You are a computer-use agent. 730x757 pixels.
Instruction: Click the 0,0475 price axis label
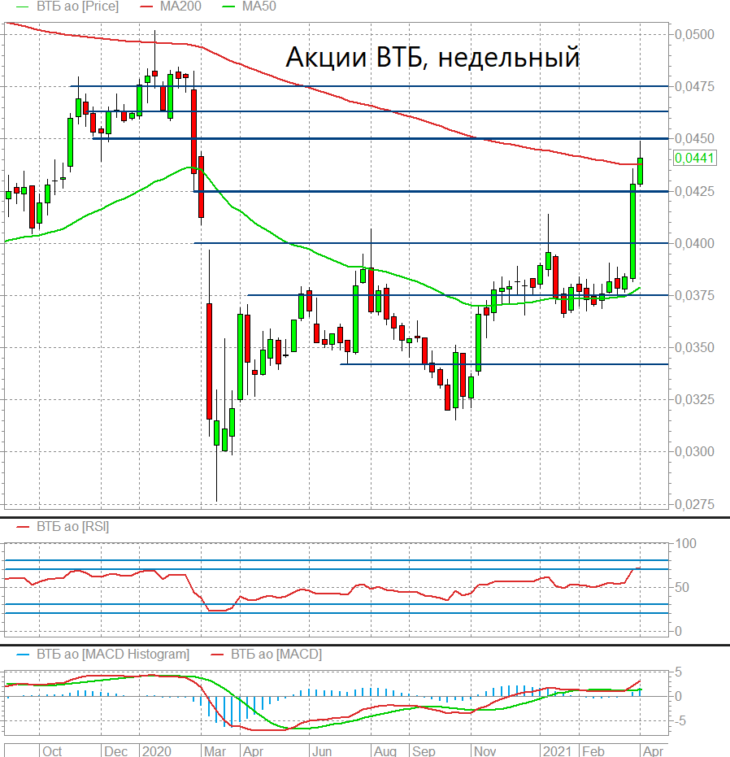(694, 86)
